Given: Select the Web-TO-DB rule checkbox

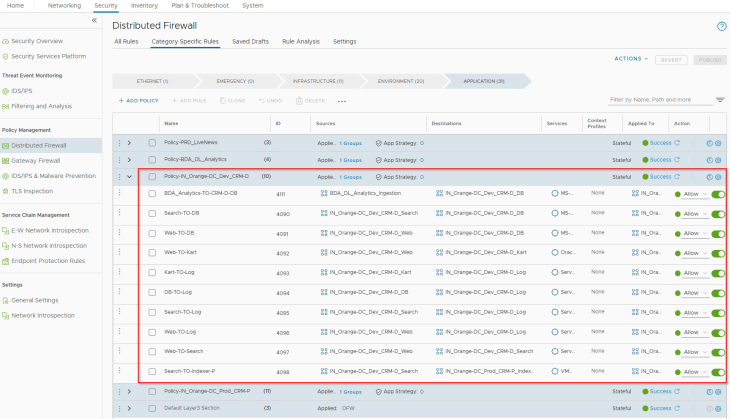Looking at the screenshot, I should pos(152,233).
